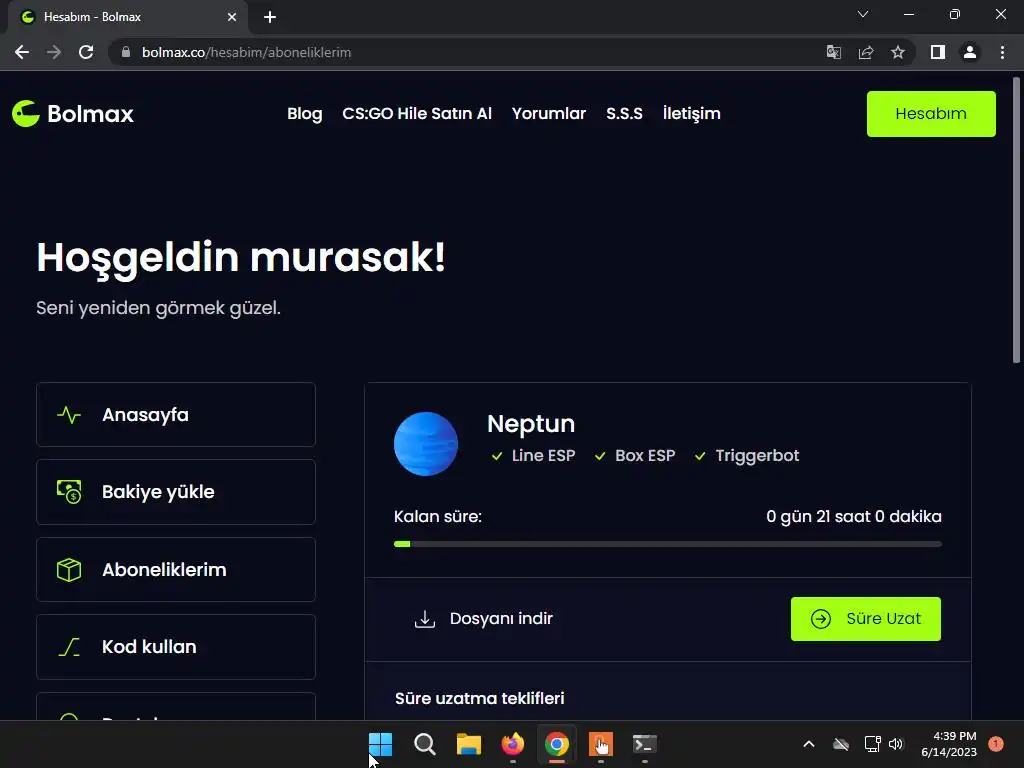The width and height of the screenshot is (1024, 768).
Task: Click the Neptun subscription title
Action: click(531, 424)
